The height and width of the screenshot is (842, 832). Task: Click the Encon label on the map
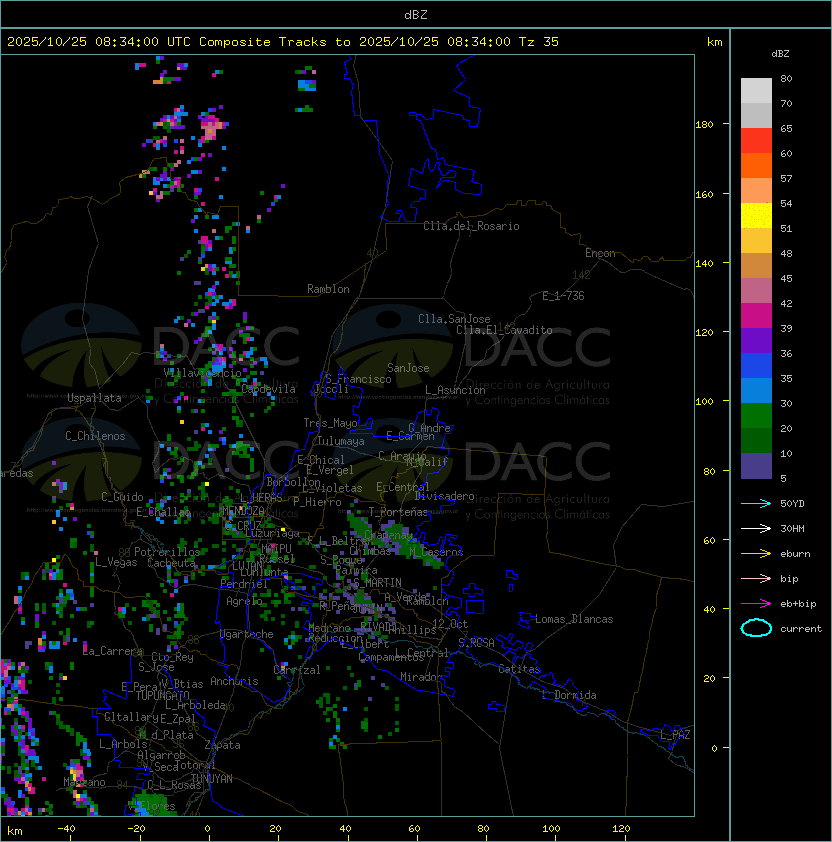click(600, 253)
